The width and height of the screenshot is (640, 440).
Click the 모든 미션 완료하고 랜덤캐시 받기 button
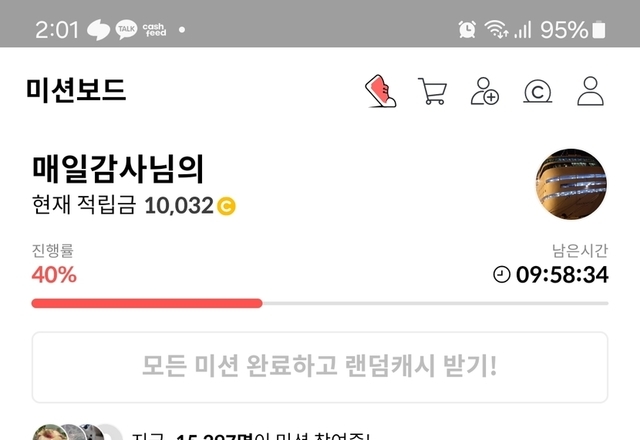point(320,367)
